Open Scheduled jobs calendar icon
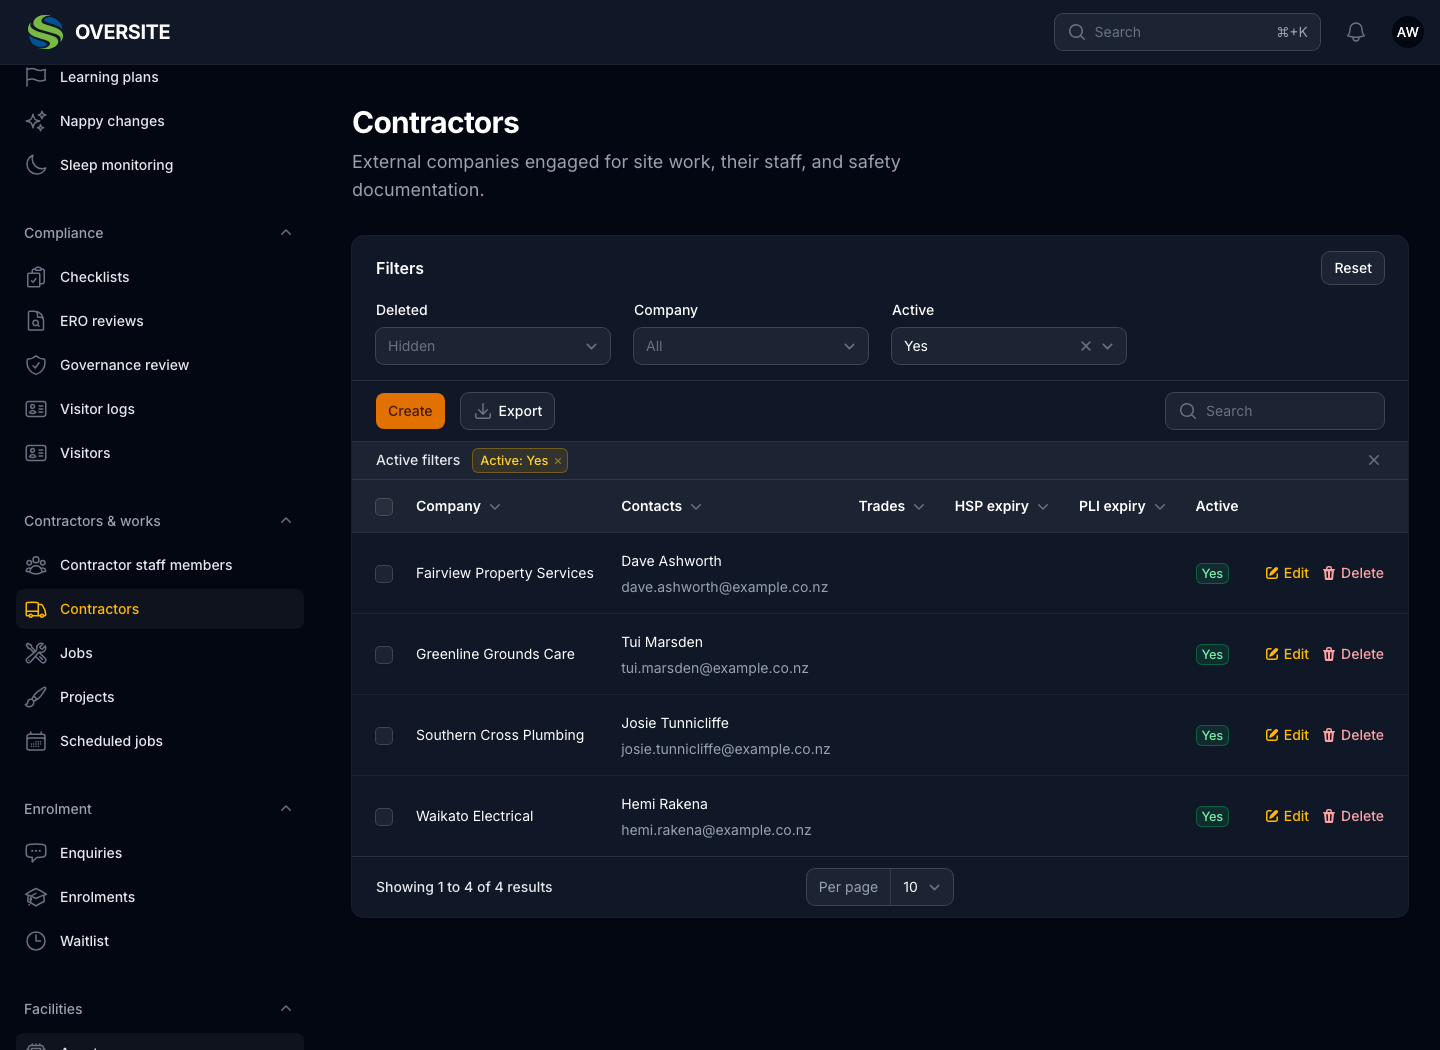 coord(36,741)
